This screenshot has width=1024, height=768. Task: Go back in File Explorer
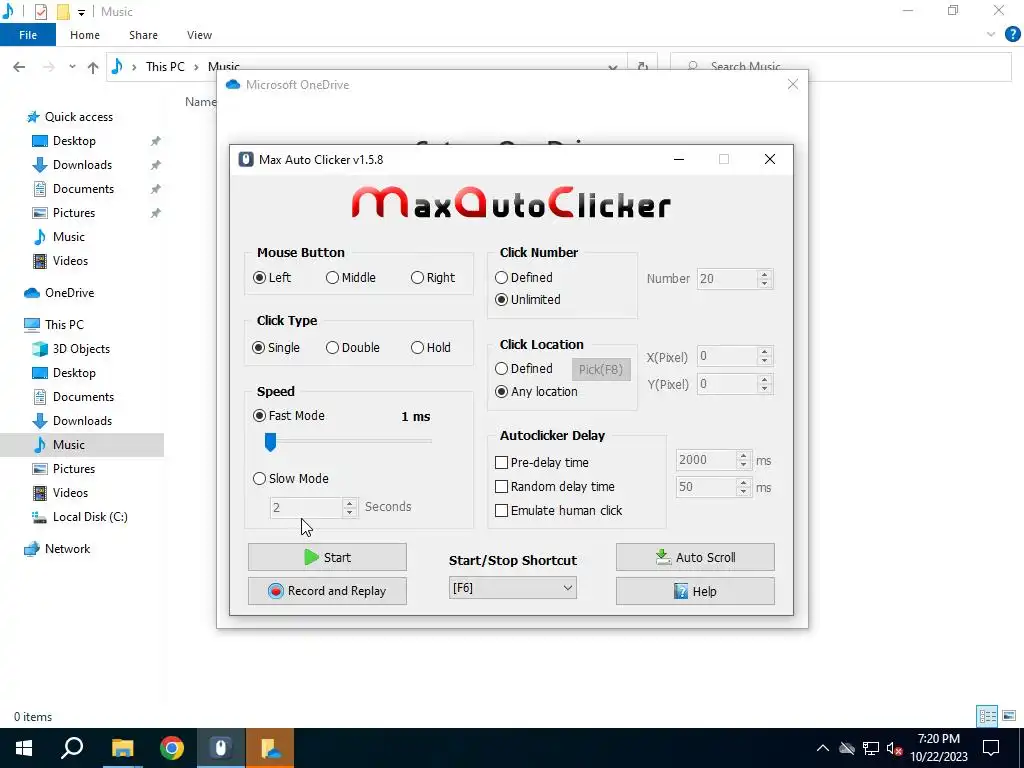click(x=19, y=67)
